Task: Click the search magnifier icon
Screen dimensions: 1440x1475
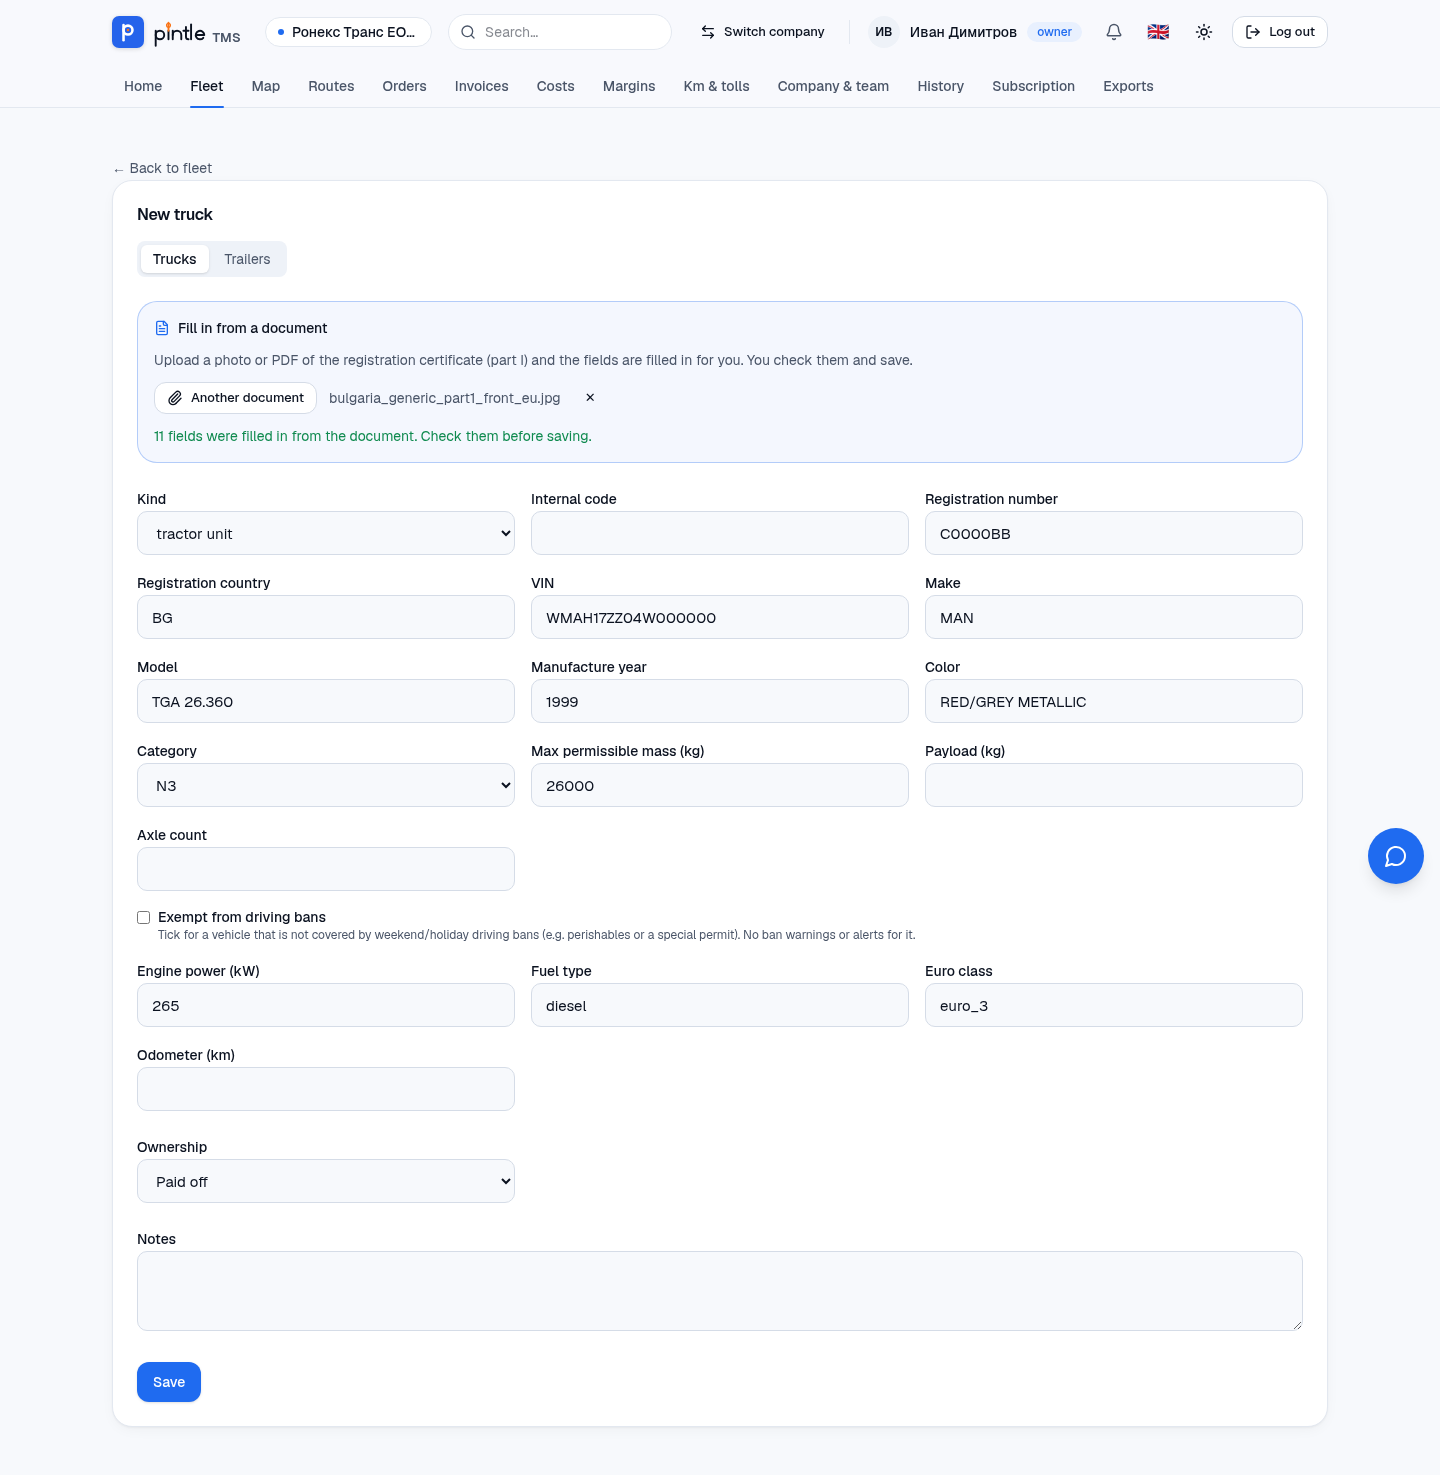Action: coord(468,32)
